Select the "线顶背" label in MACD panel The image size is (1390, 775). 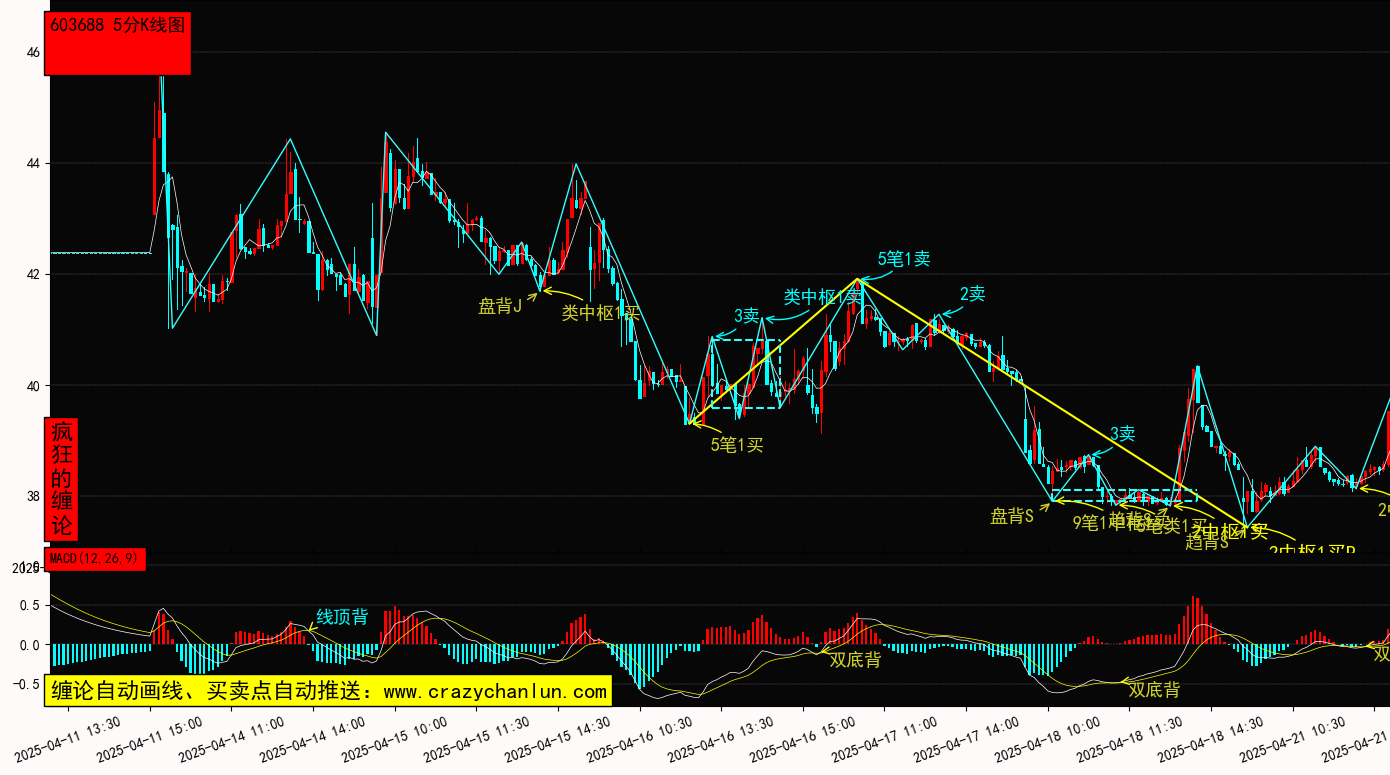coord(342,617)
